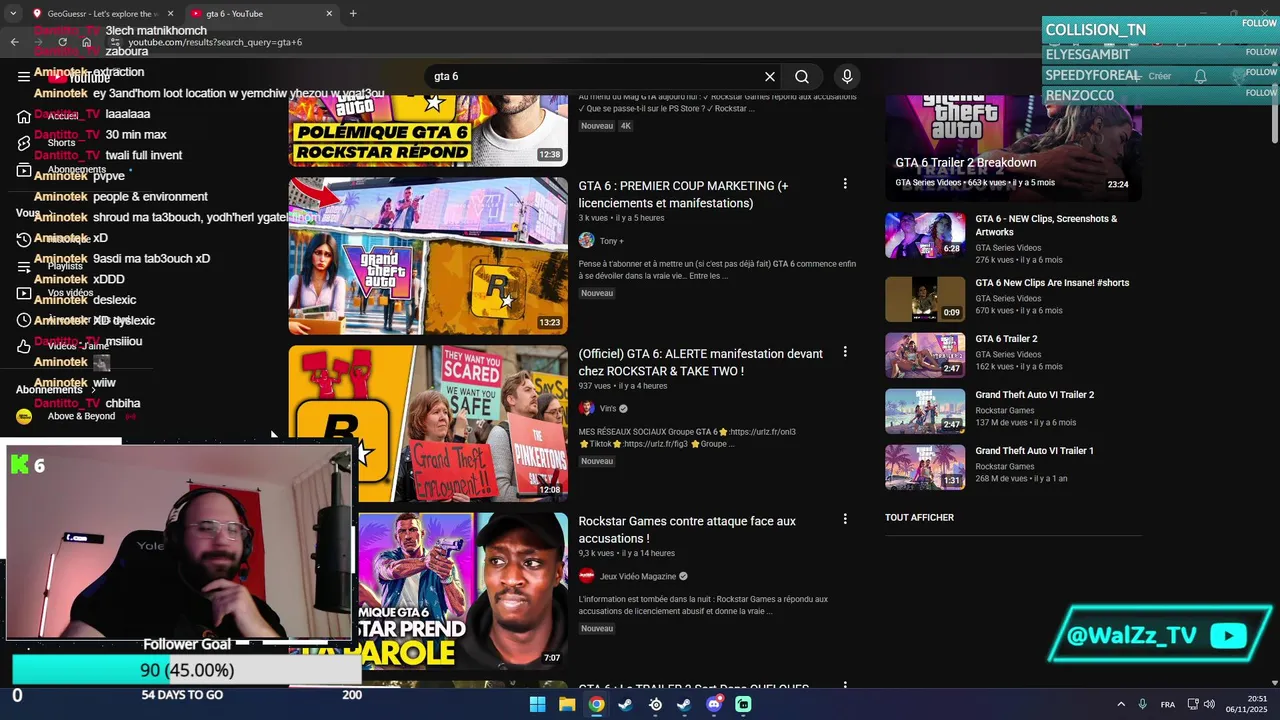This screenshot has width=1280, height=720.
Task: Go to YouTube home via the logo
Action: click(80, 77)
